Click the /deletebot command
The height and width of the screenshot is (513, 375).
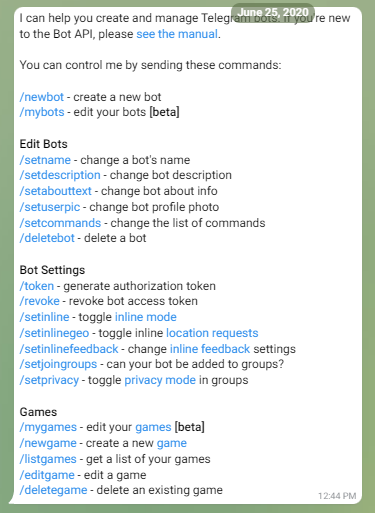click(x=47, y=238)
